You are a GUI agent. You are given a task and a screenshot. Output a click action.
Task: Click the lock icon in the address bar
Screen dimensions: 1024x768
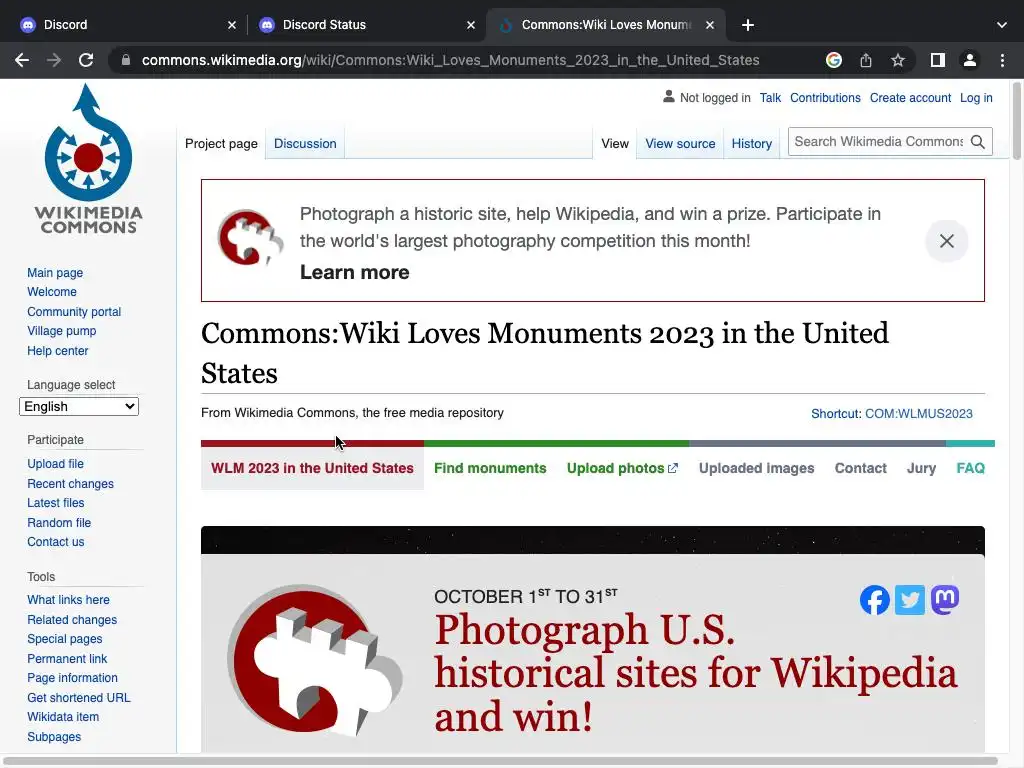click(x=126, y=60)
